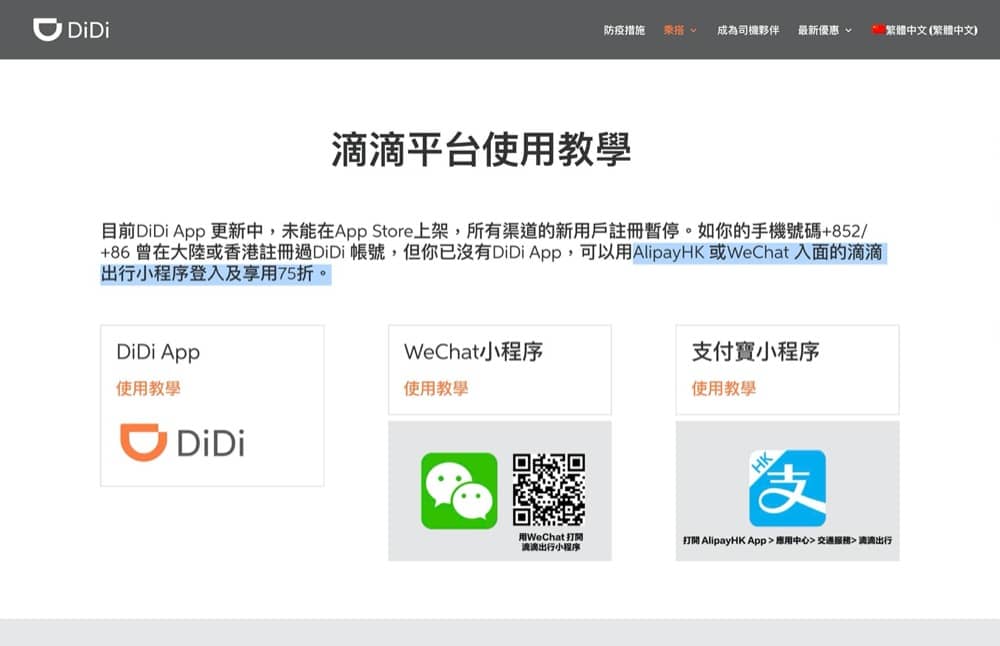Click the flag icon beside 繁體中文
The height and width of the screenshot is (646, 1000).
tap(878, 29)
